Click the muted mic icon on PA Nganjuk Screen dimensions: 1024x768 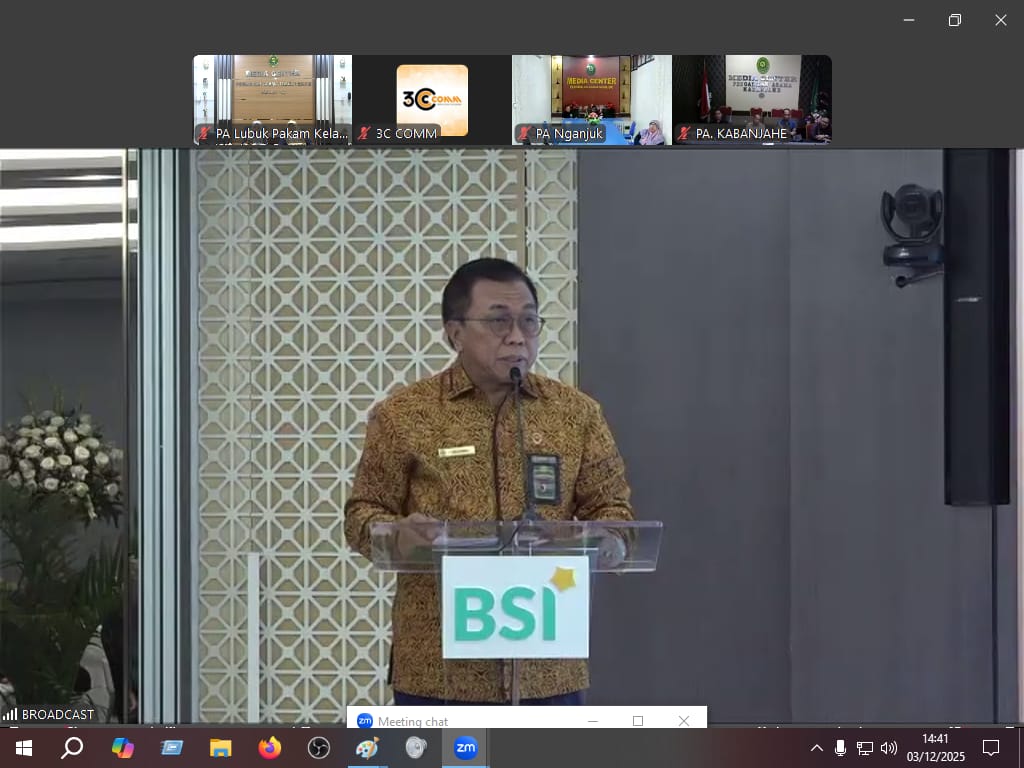(524, 133)
